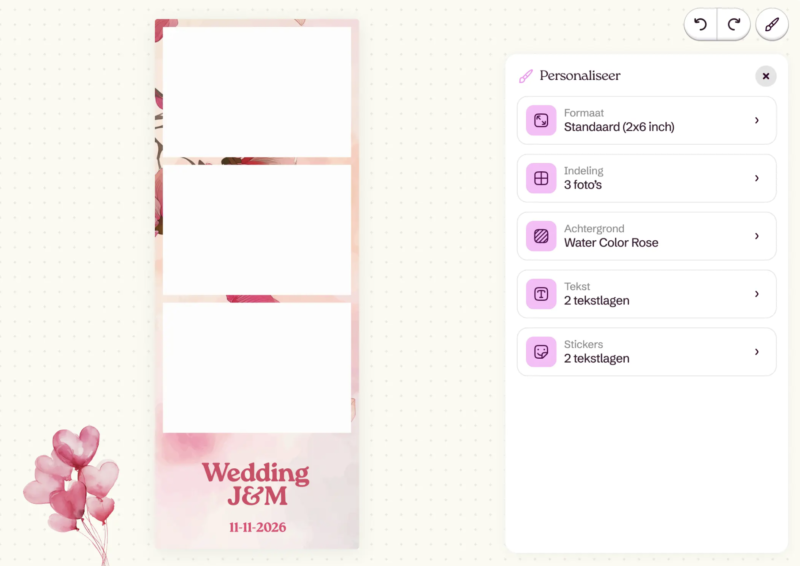Click the Indeling grid icon
The height and width of the screenshot is (566, 800).
[541, 178]
